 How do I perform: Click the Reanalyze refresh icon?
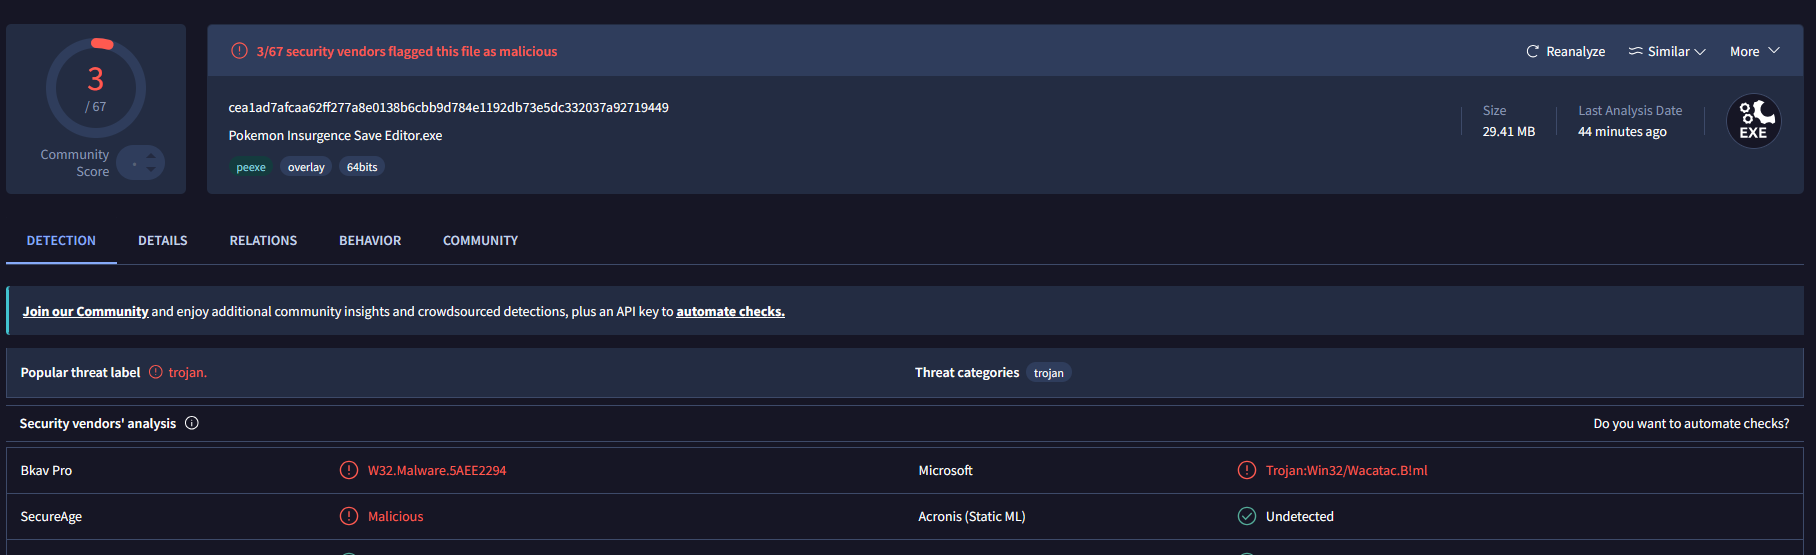(1532, 51)
